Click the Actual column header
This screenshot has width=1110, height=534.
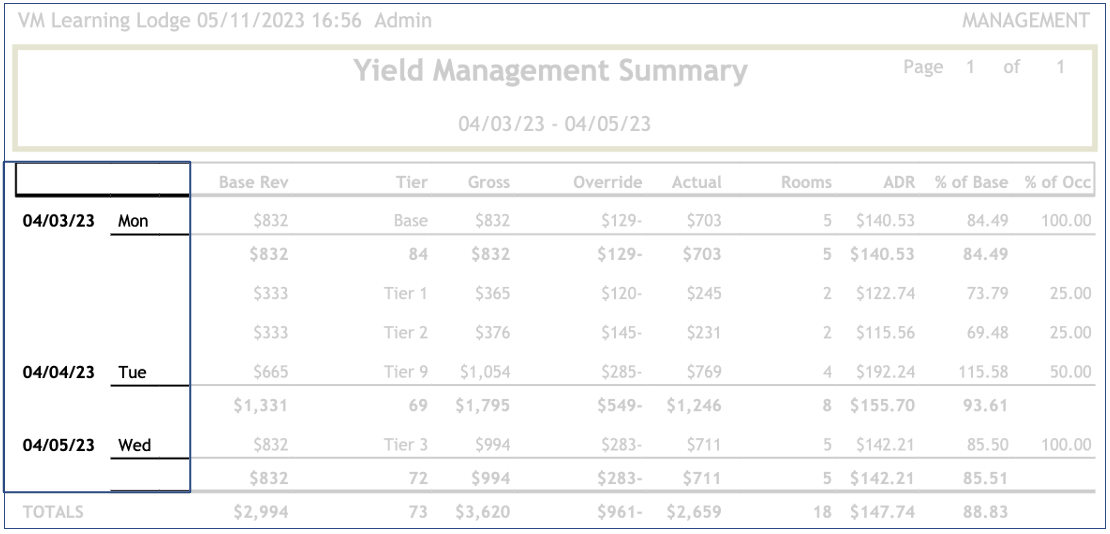pyautogui.click(x=697, y=182)
